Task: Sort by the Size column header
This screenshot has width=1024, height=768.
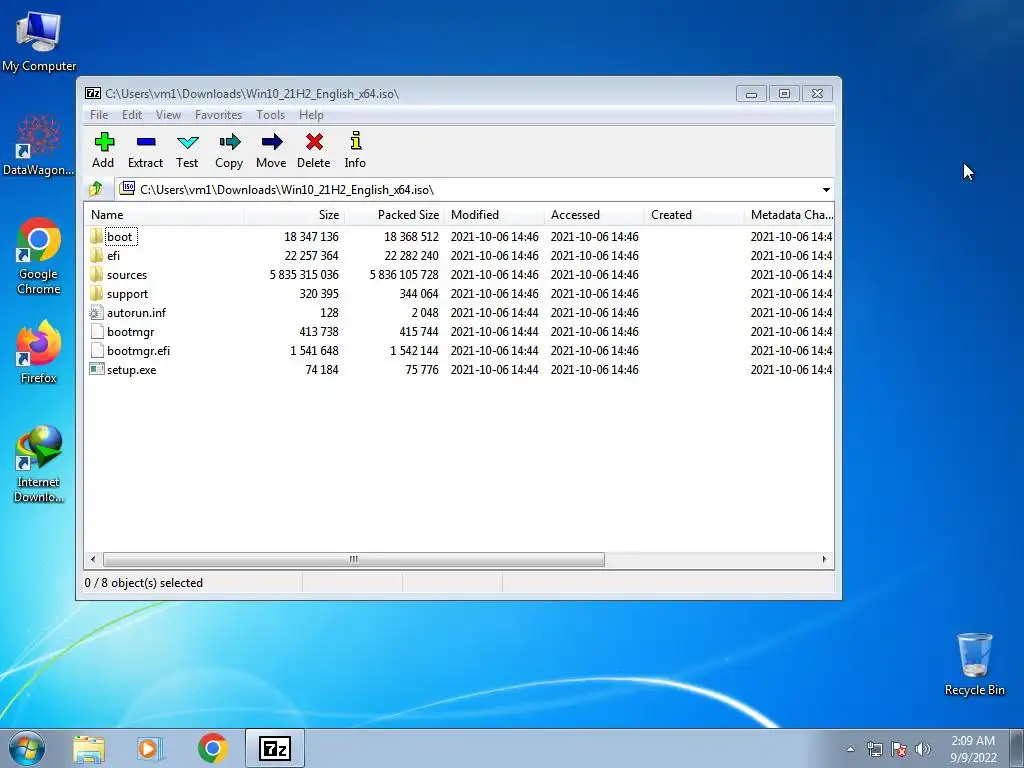Action: tap(295, 215)
